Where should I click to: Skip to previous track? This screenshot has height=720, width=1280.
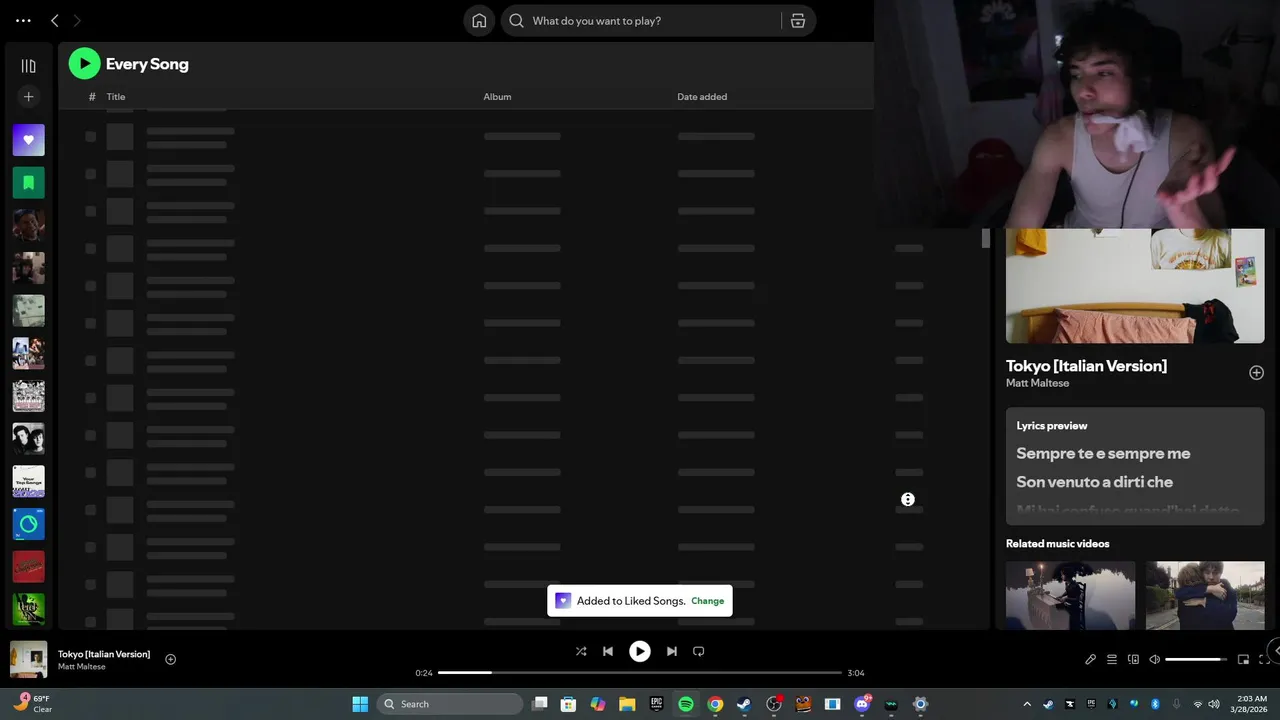(x=607, y=651)
